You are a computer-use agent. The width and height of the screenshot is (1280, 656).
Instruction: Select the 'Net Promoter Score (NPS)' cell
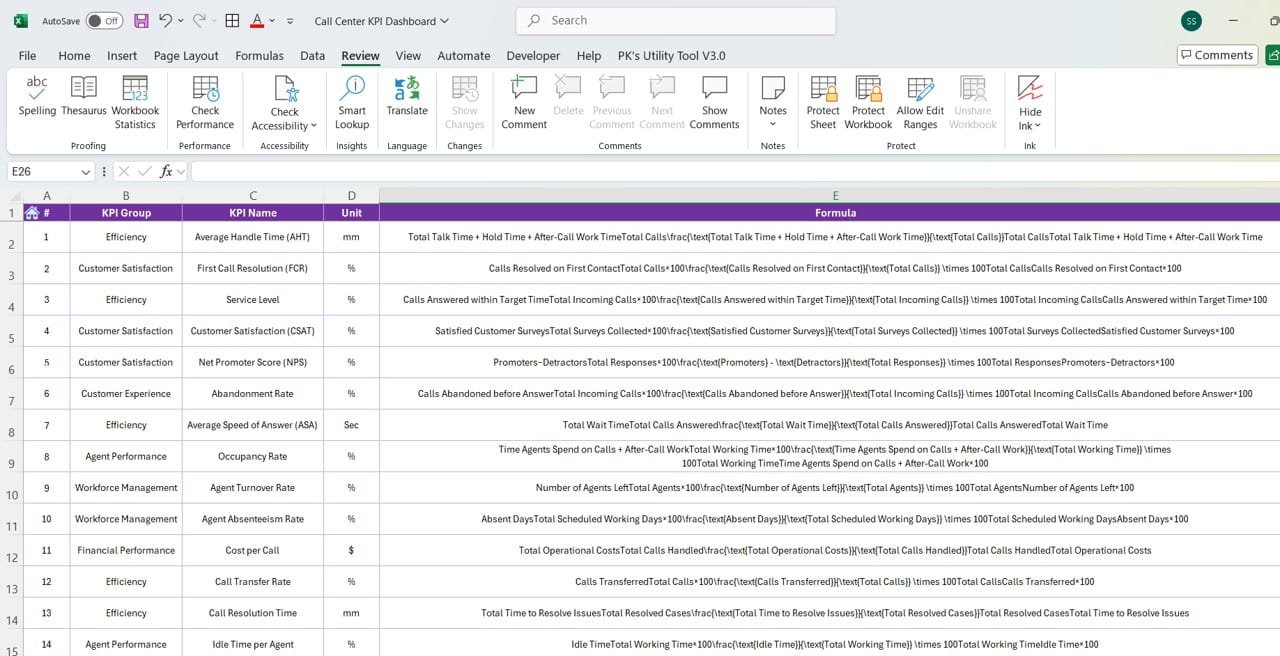[253, 362]
